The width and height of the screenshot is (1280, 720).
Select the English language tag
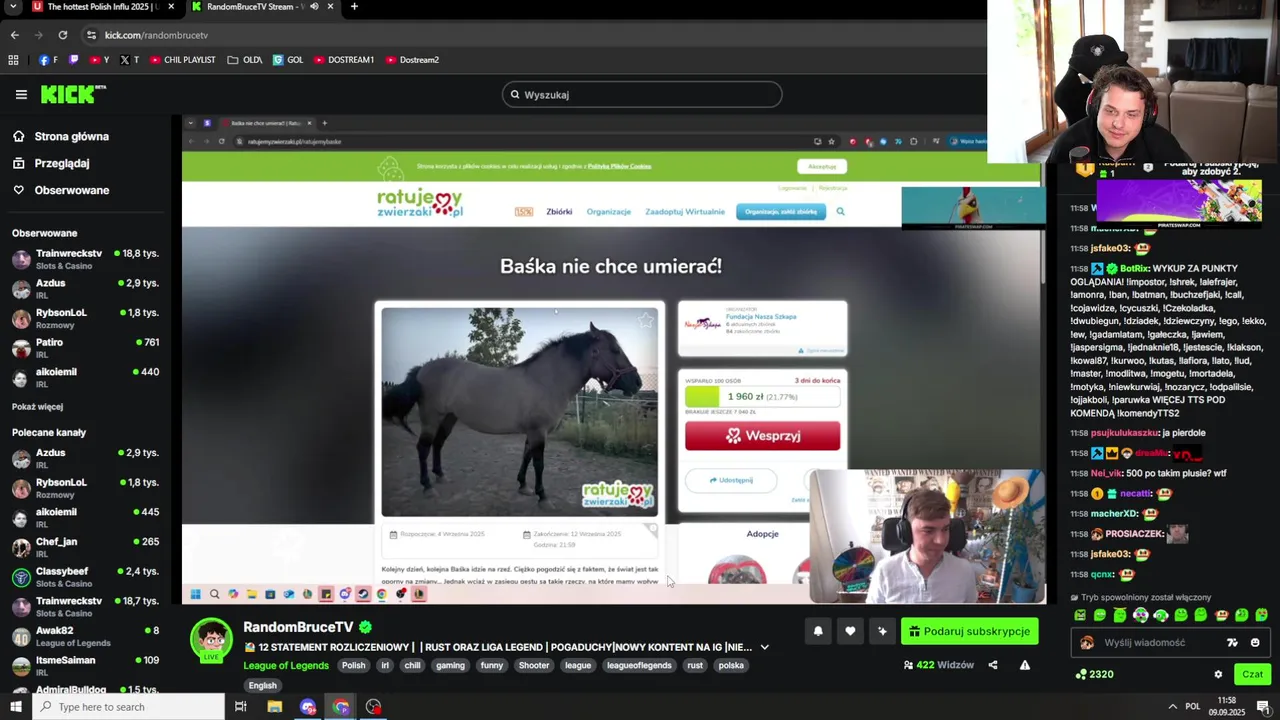(263, 686)
